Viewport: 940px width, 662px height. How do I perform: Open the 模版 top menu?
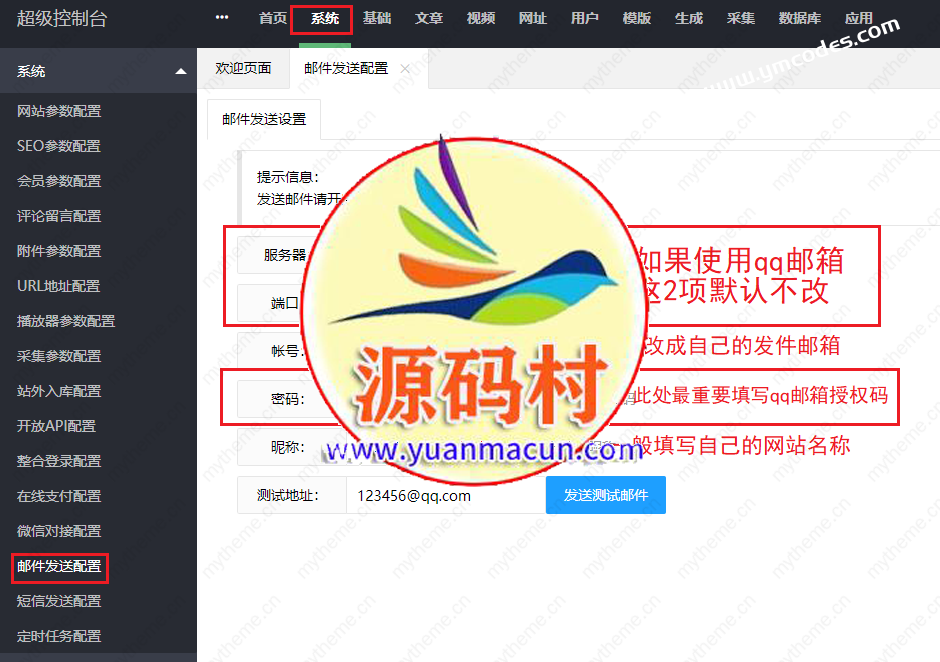coord(637,19)
